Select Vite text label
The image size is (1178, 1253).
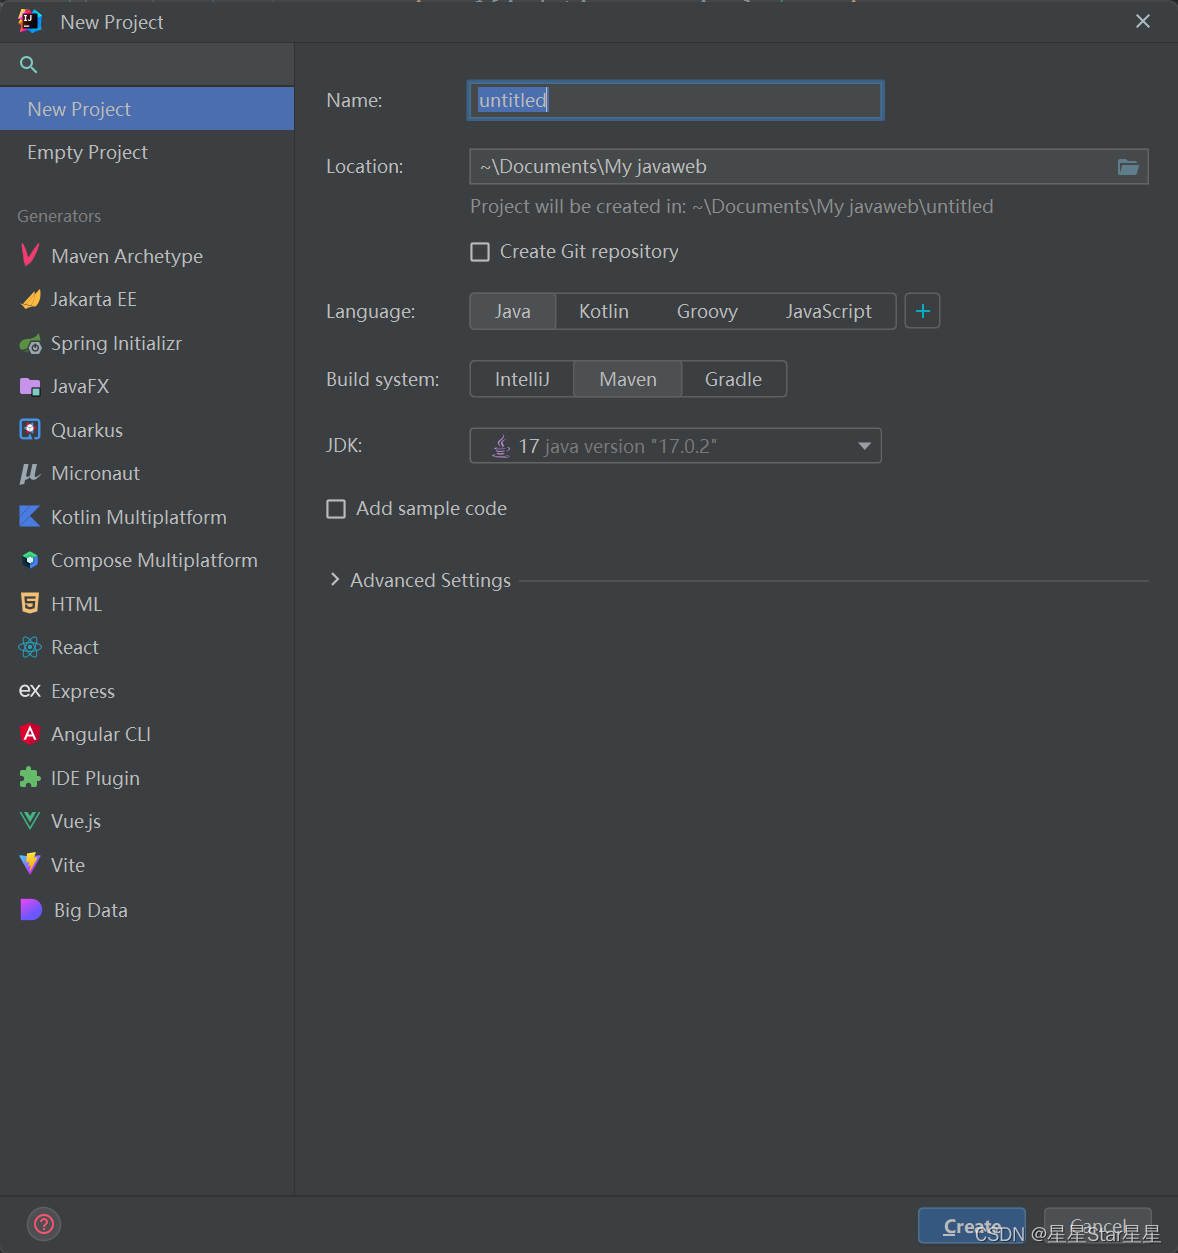click(68, 865)
